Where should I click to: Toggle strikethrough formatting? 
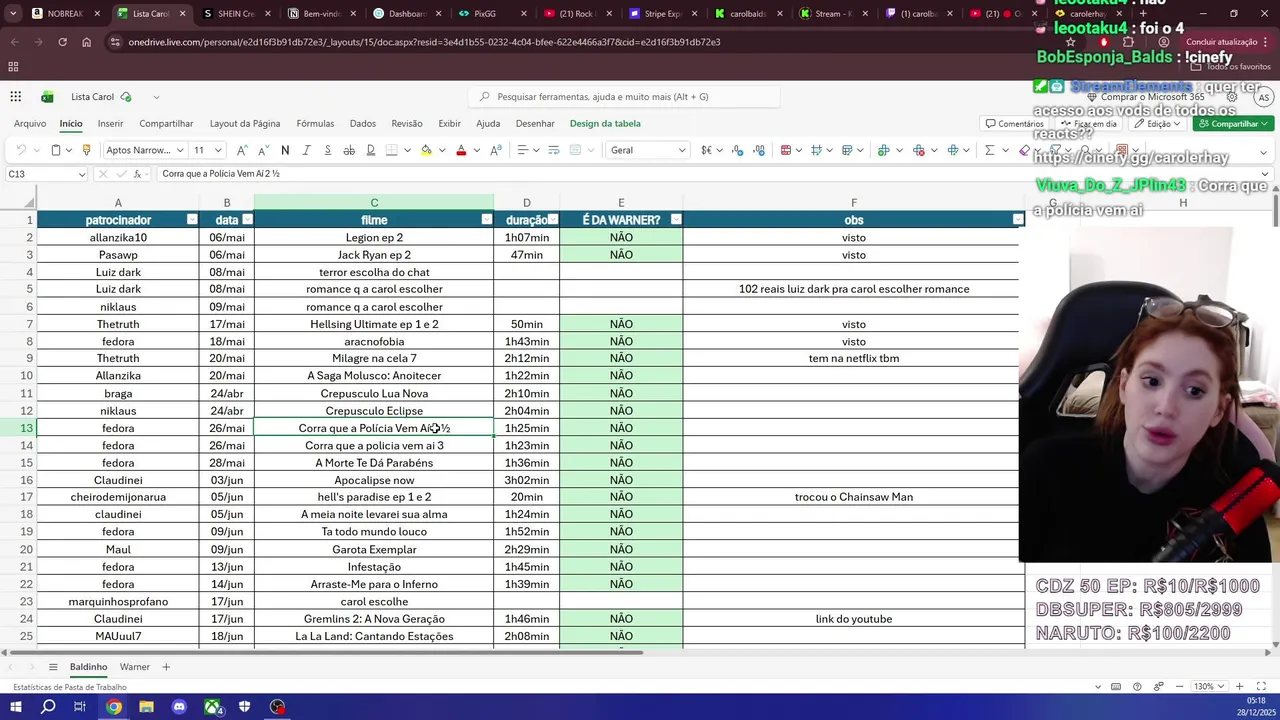[x=349, y=150]
